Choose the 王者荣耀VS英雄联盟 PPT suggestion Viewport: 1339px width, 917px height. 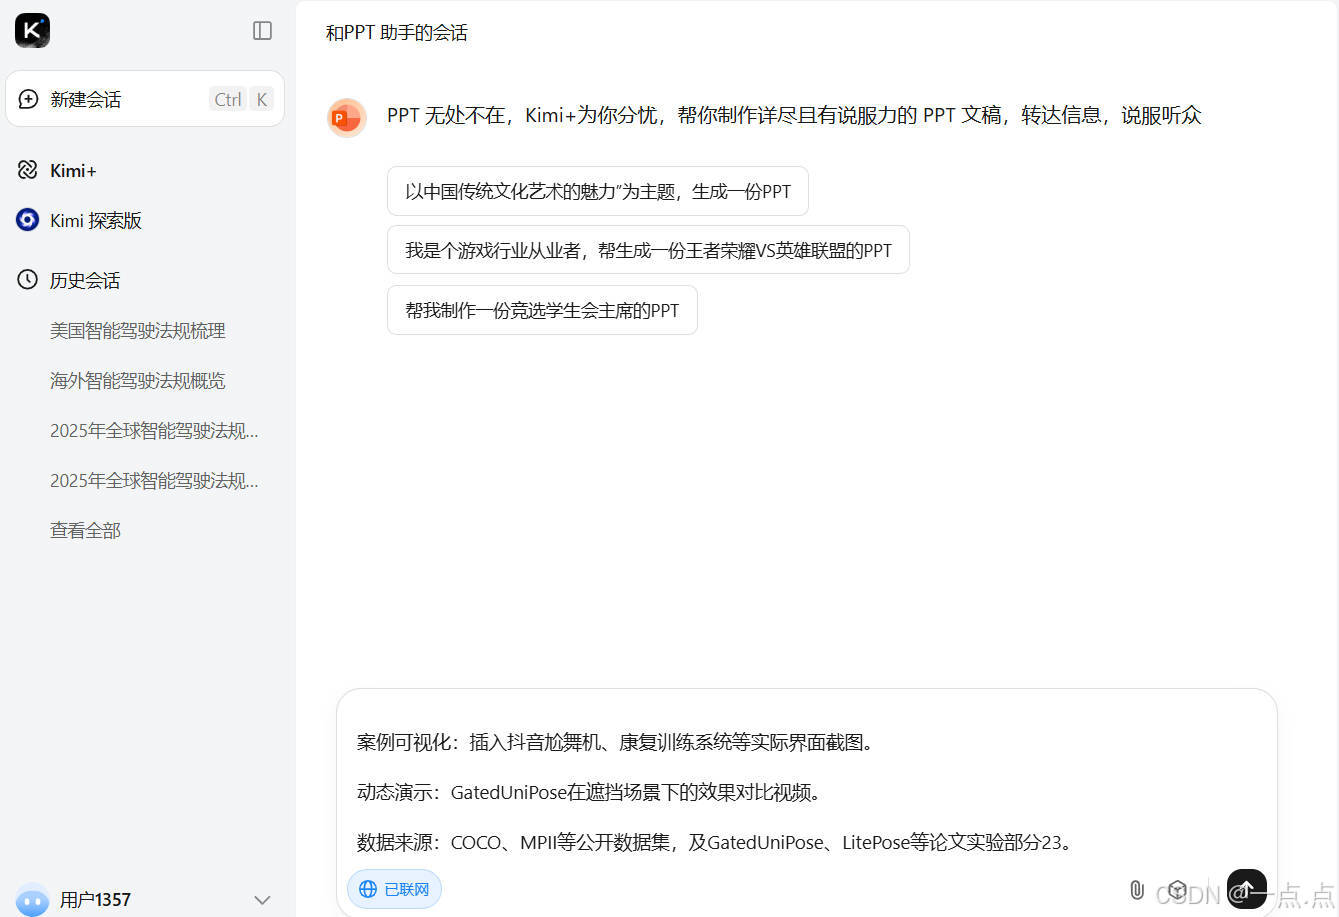[x=648, y=250]
